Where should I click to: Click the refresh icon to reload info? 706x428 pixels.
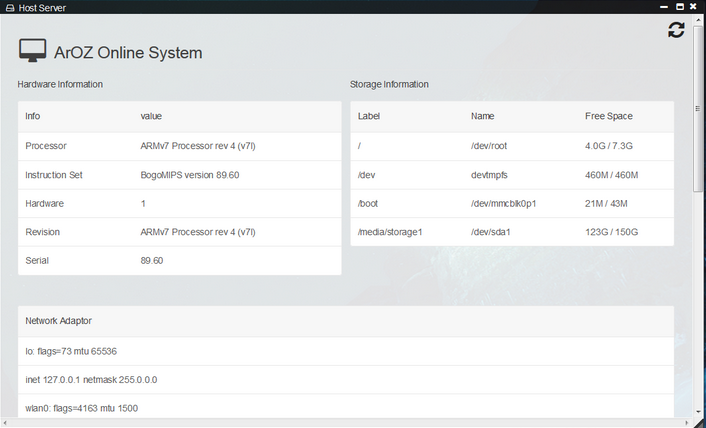677,31
